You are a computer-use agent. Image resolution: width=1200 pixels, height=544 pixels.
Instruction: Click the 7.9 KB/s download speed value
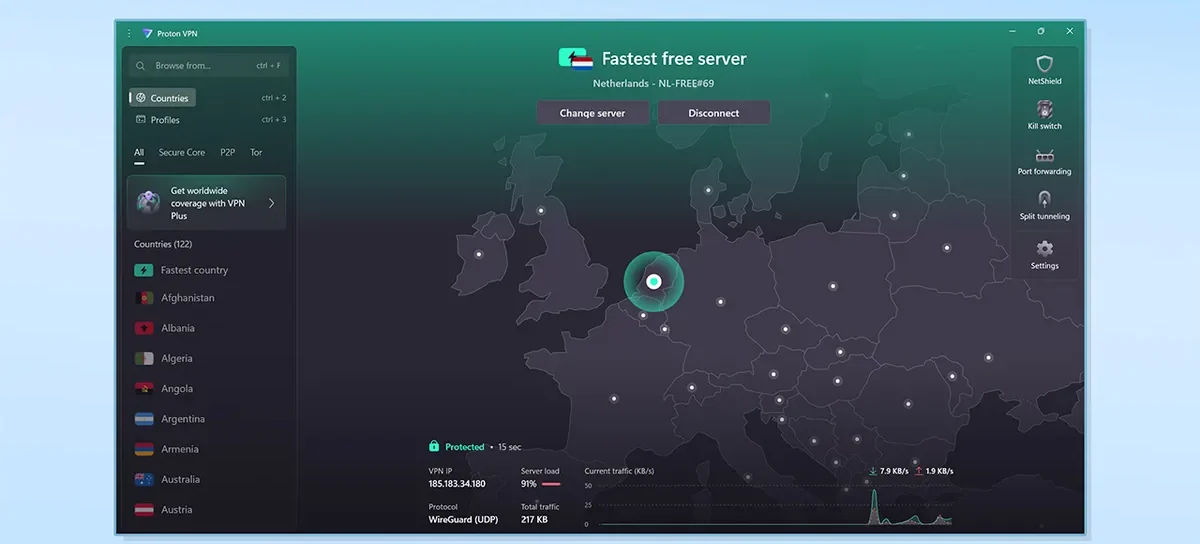pos(896,471)
